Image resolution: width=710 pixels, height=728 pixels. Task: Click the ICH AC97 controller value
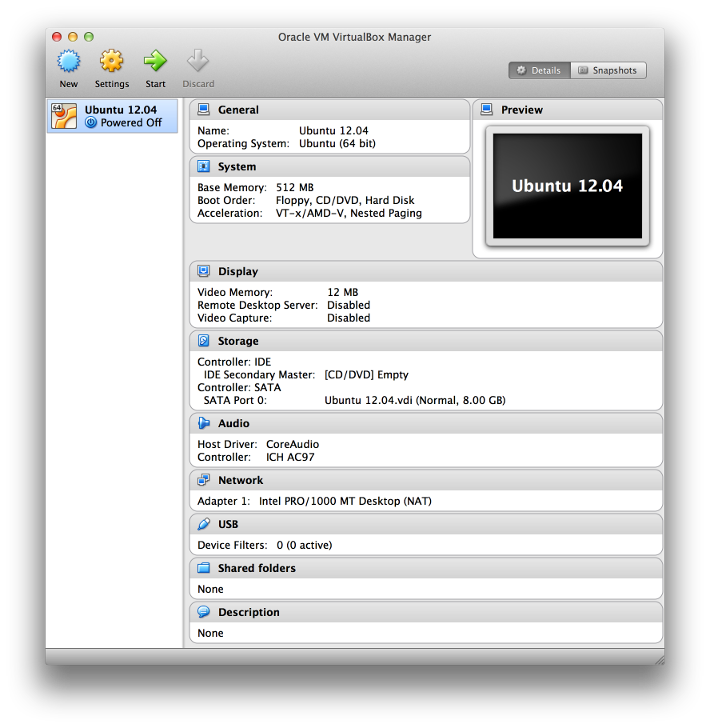click(x=290, y=457)
